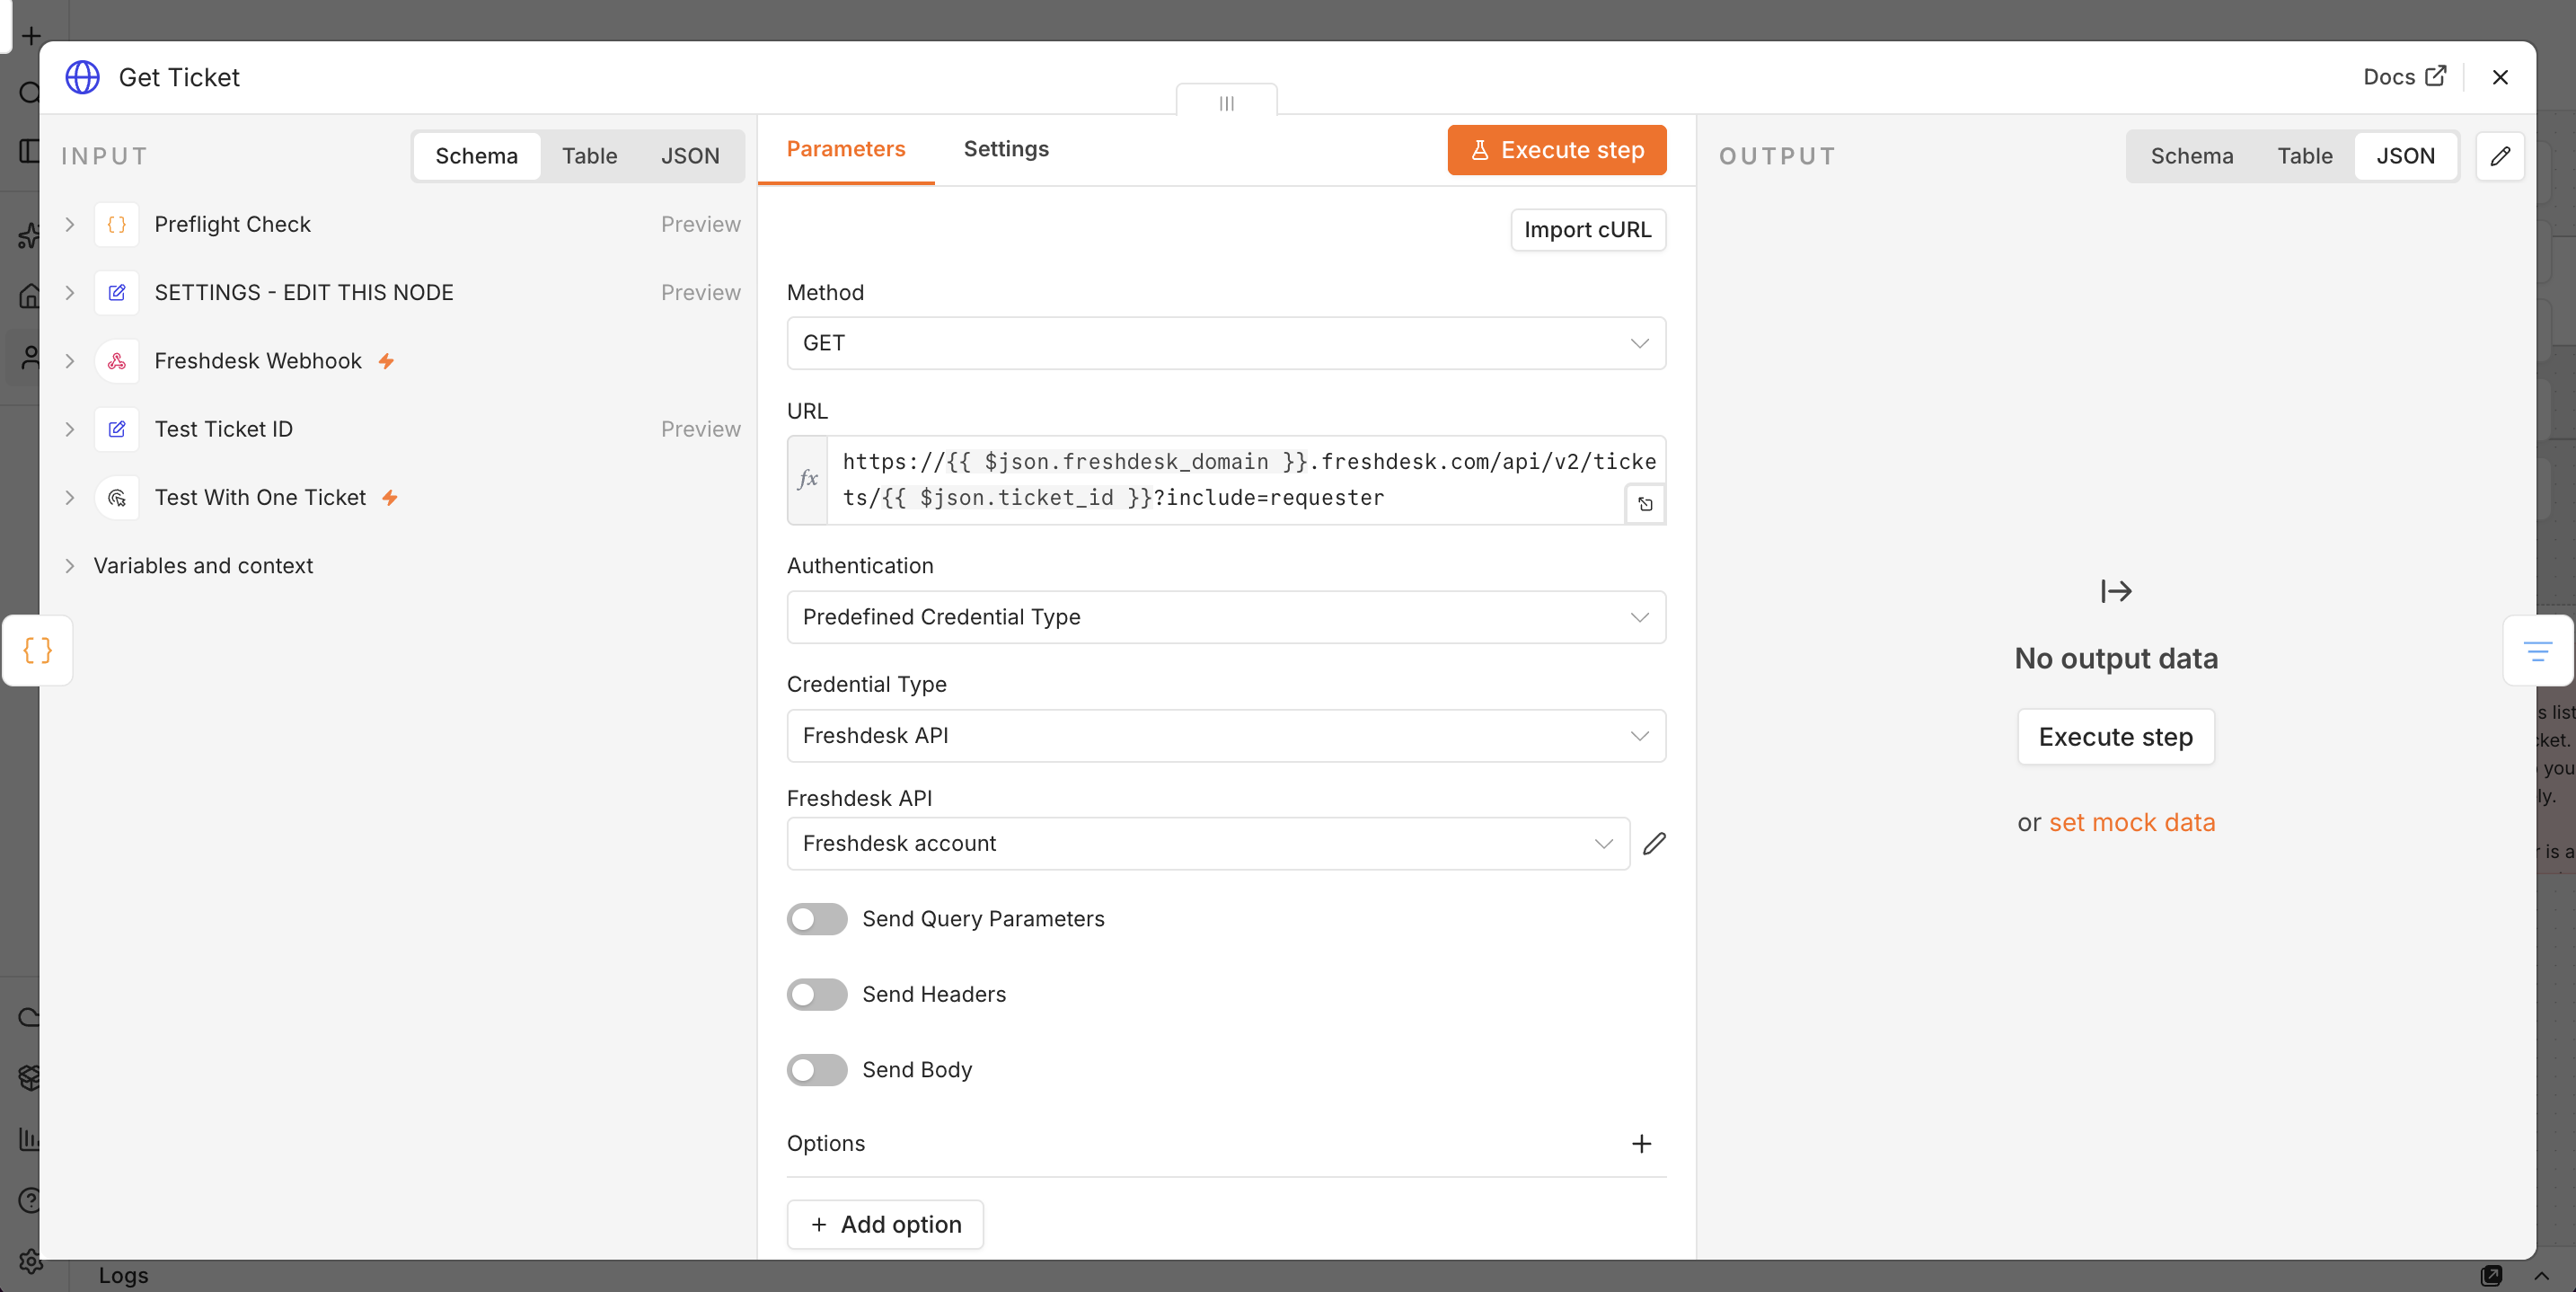Click Preview next to Test Ticket ID

point(701,429)
